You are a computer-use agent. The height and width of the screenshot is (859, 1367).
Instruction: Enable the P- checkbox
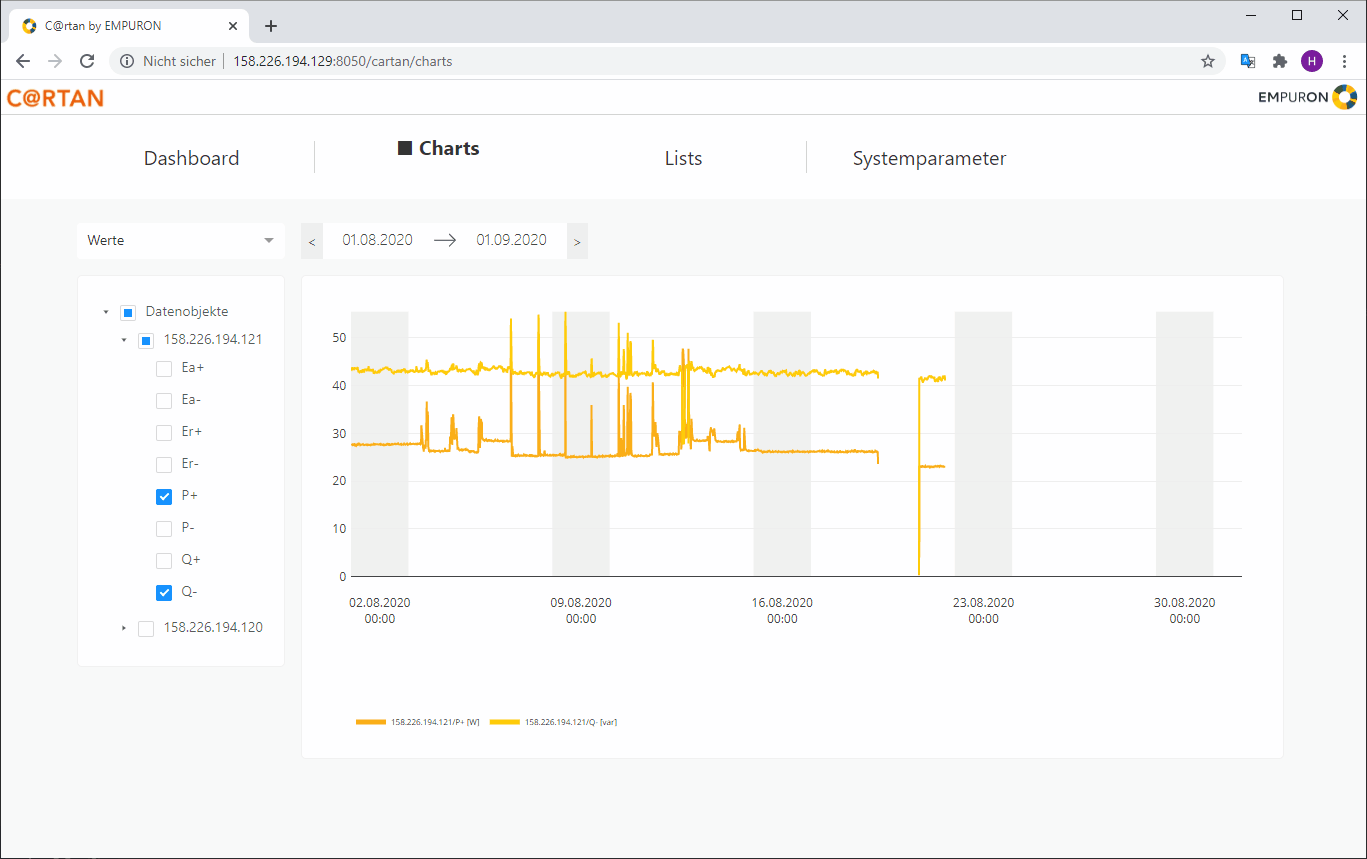[x=164, y=528]
